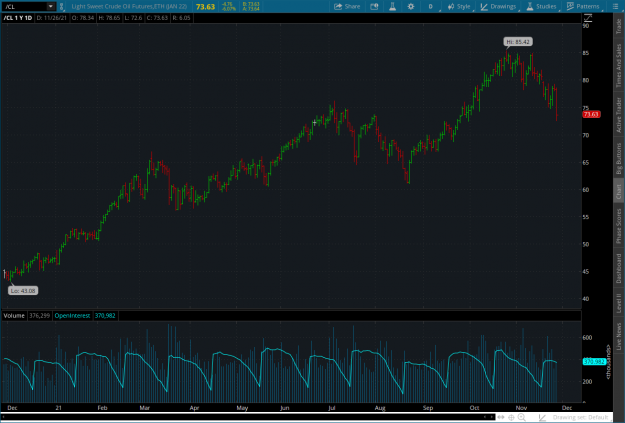This screenshot has width=625, height=423.
Task: Open the Drawing set: Default selector
Action: tap(580, 417)
